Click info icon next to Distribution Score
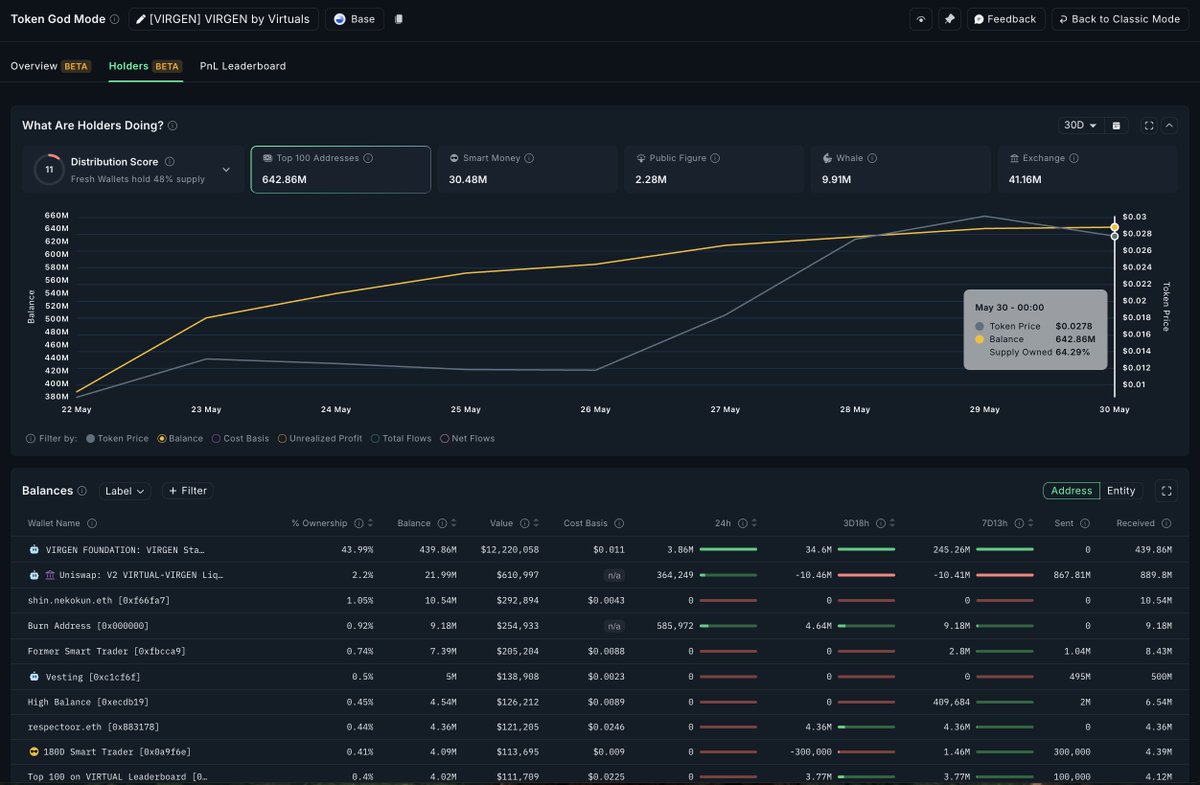 [x=169, y=162]
